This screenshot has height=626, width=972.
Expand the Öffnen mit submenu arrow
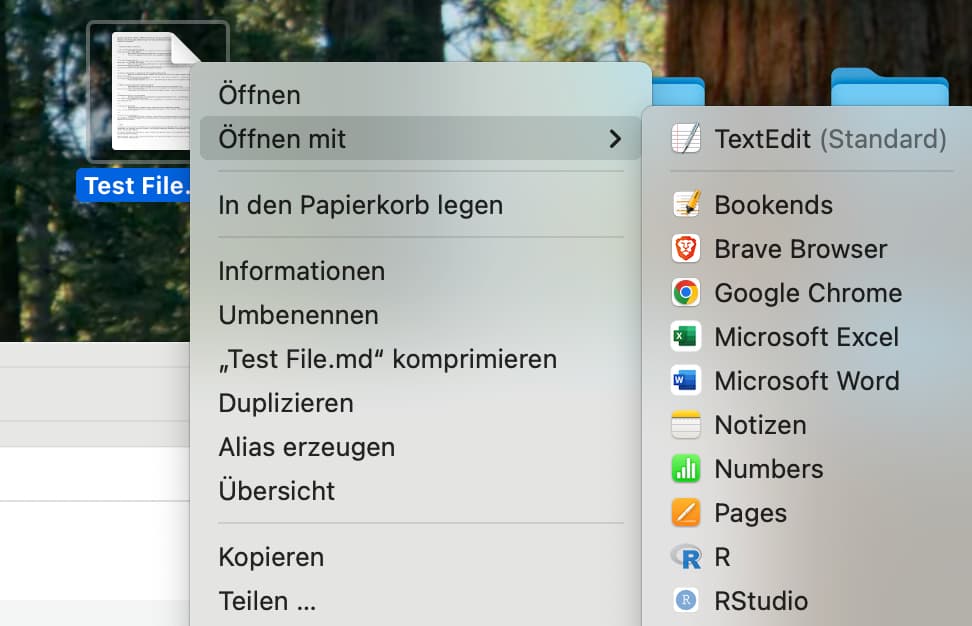coord(613,139)
